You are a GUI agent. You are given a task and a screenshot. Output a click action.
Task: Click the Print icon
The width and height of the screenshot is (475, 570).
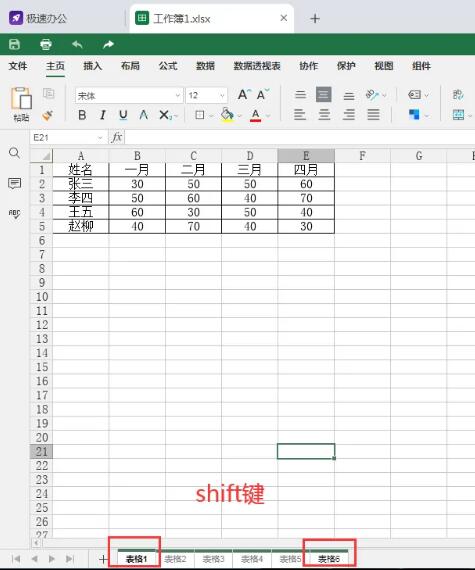(x=46, y=44)
